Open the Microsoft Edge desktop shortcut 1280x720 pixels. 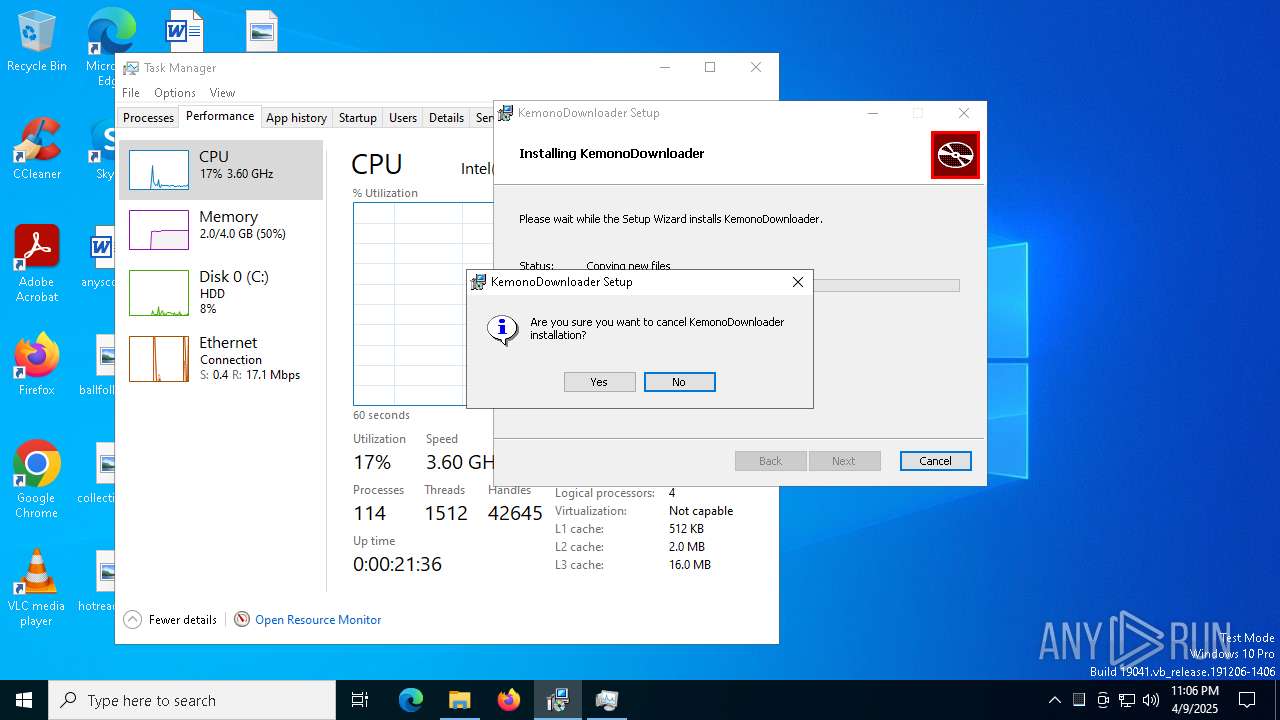click(111, 32)
